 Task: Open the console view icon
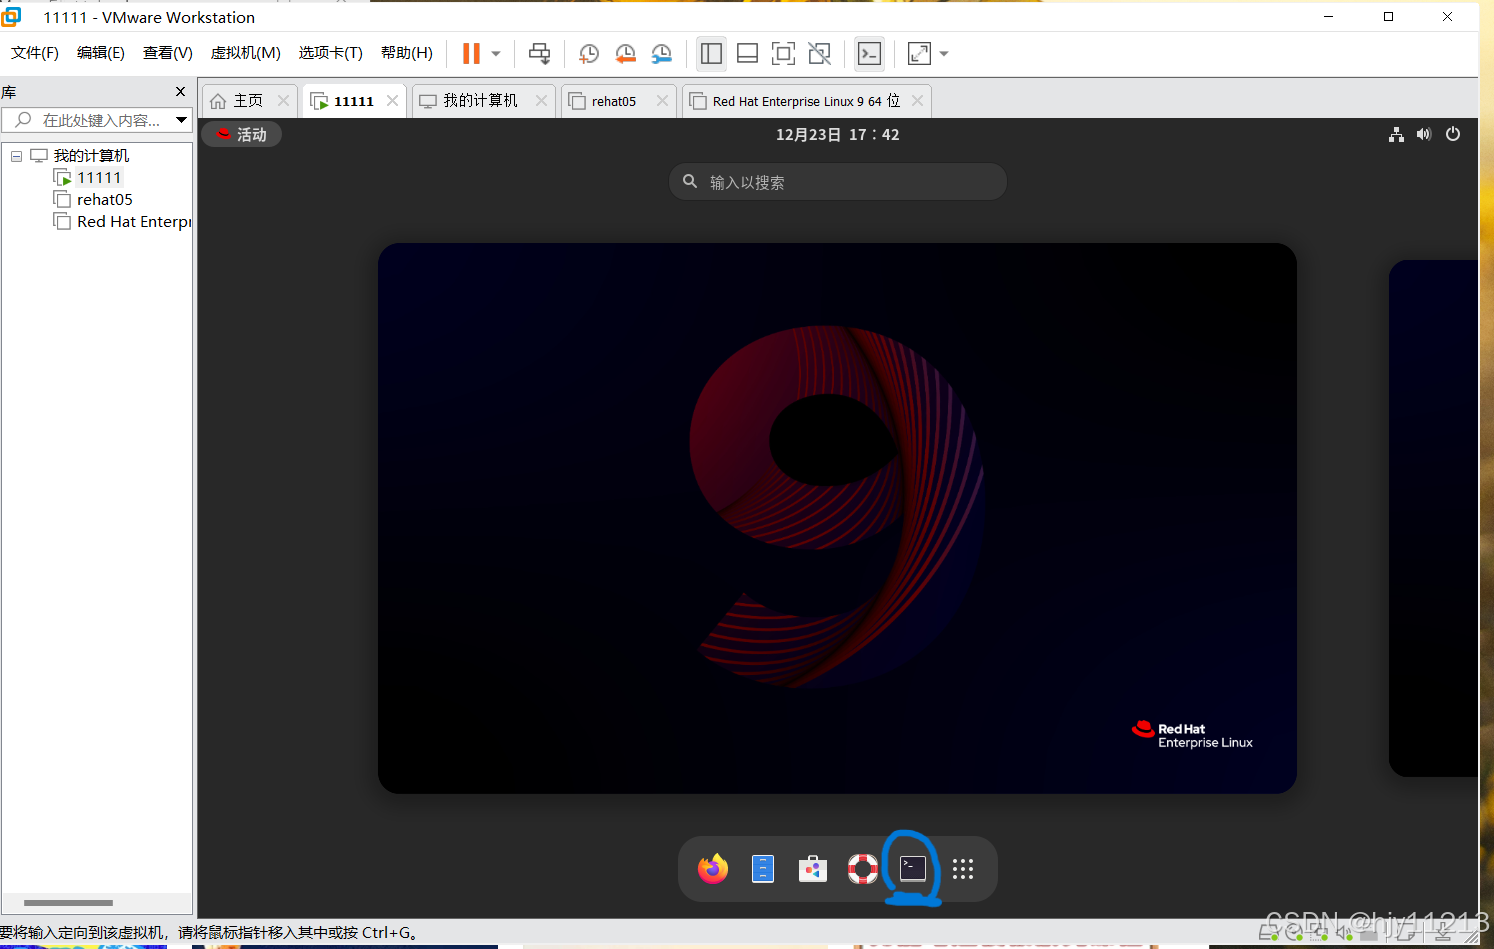870,53
